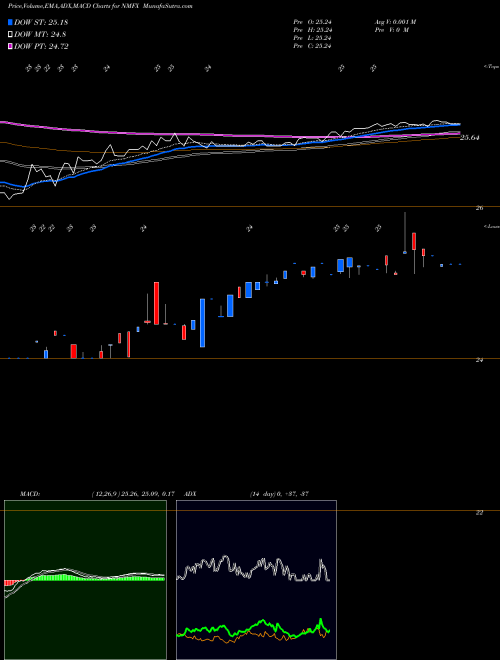Select the 'DOW MT: 24.8' legend label
500x660 pixels.
(40, 35)
